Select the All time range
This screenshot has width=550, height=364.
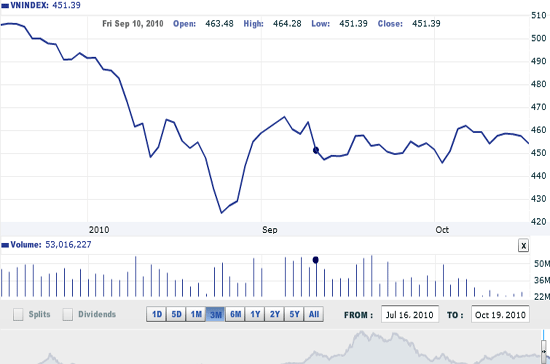(314, 314)
